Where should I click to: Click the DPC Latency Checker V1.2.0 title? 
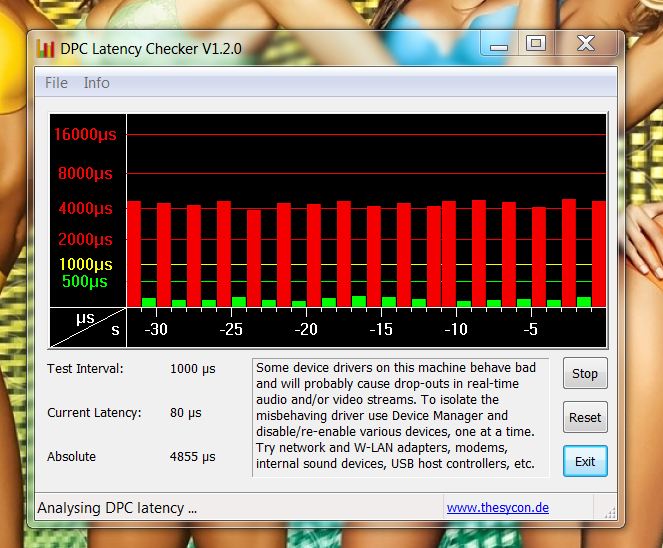(151, 49)
